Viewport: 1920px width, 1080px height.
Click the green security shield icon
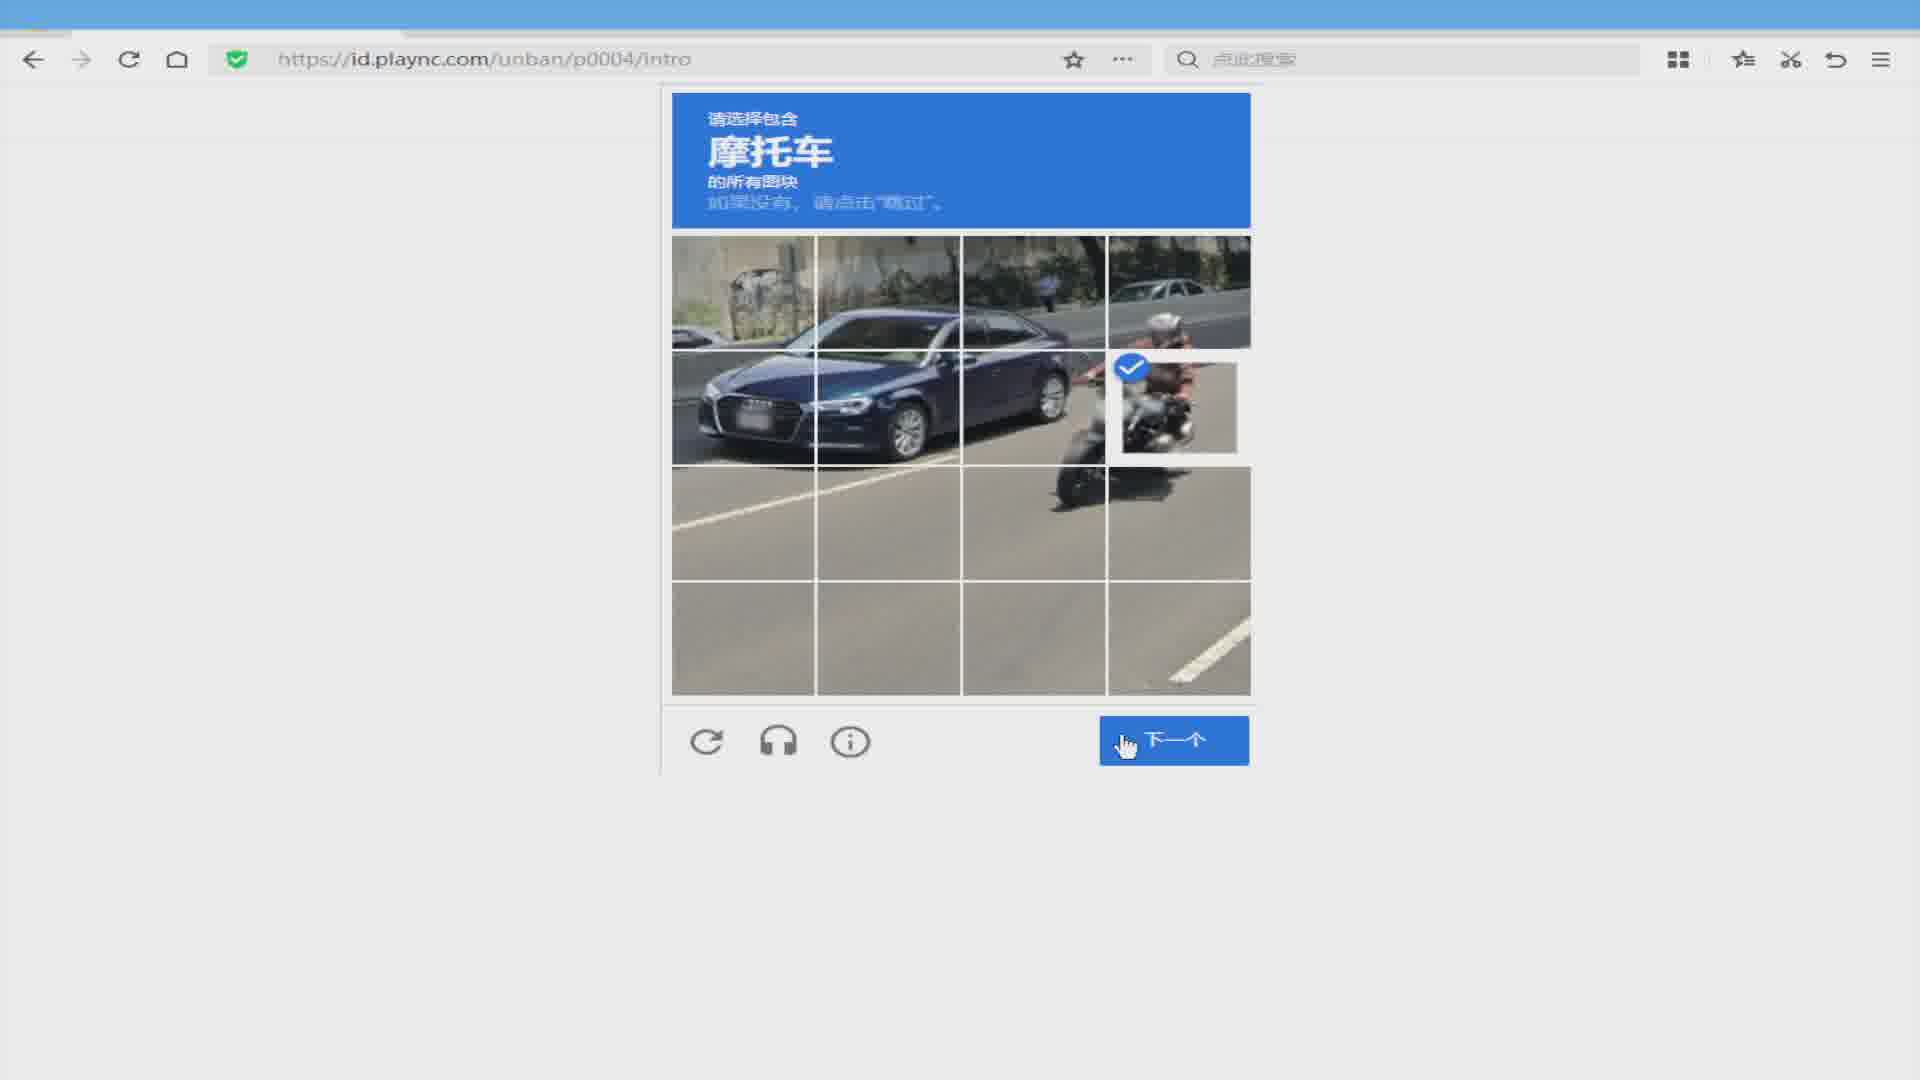tap(237, 60)
